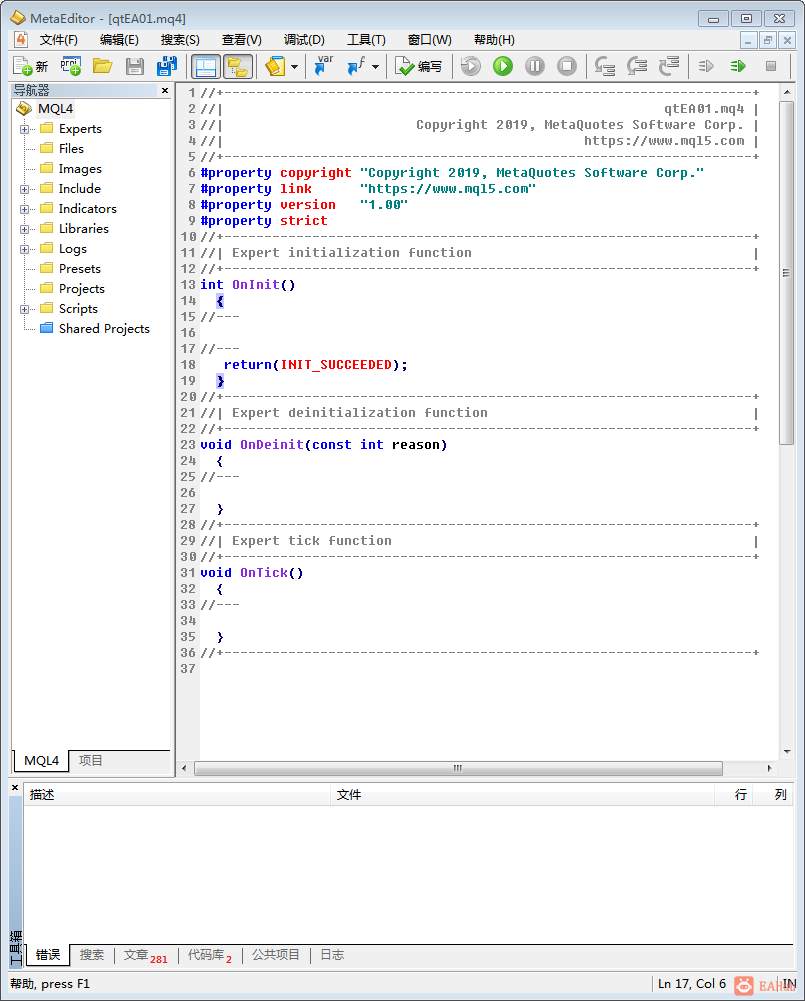This screenshot has width=805, height=1001.
Task: Click the yellow styler book icon
Action: tap(275, 66)
